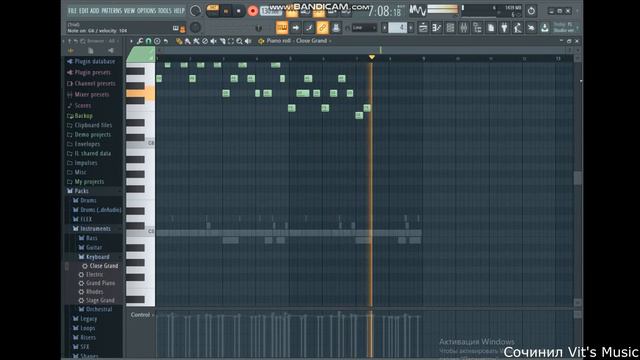The height and width of the screenshot is (360, 640).
Task: Toggle the arrow icon beside keyboard icon
Action: click(x=295, y=28)
